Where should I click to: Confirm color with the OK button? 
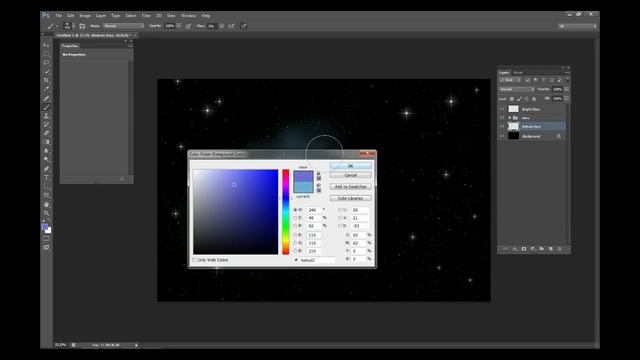pyautogui.click(x=351, y=166)
